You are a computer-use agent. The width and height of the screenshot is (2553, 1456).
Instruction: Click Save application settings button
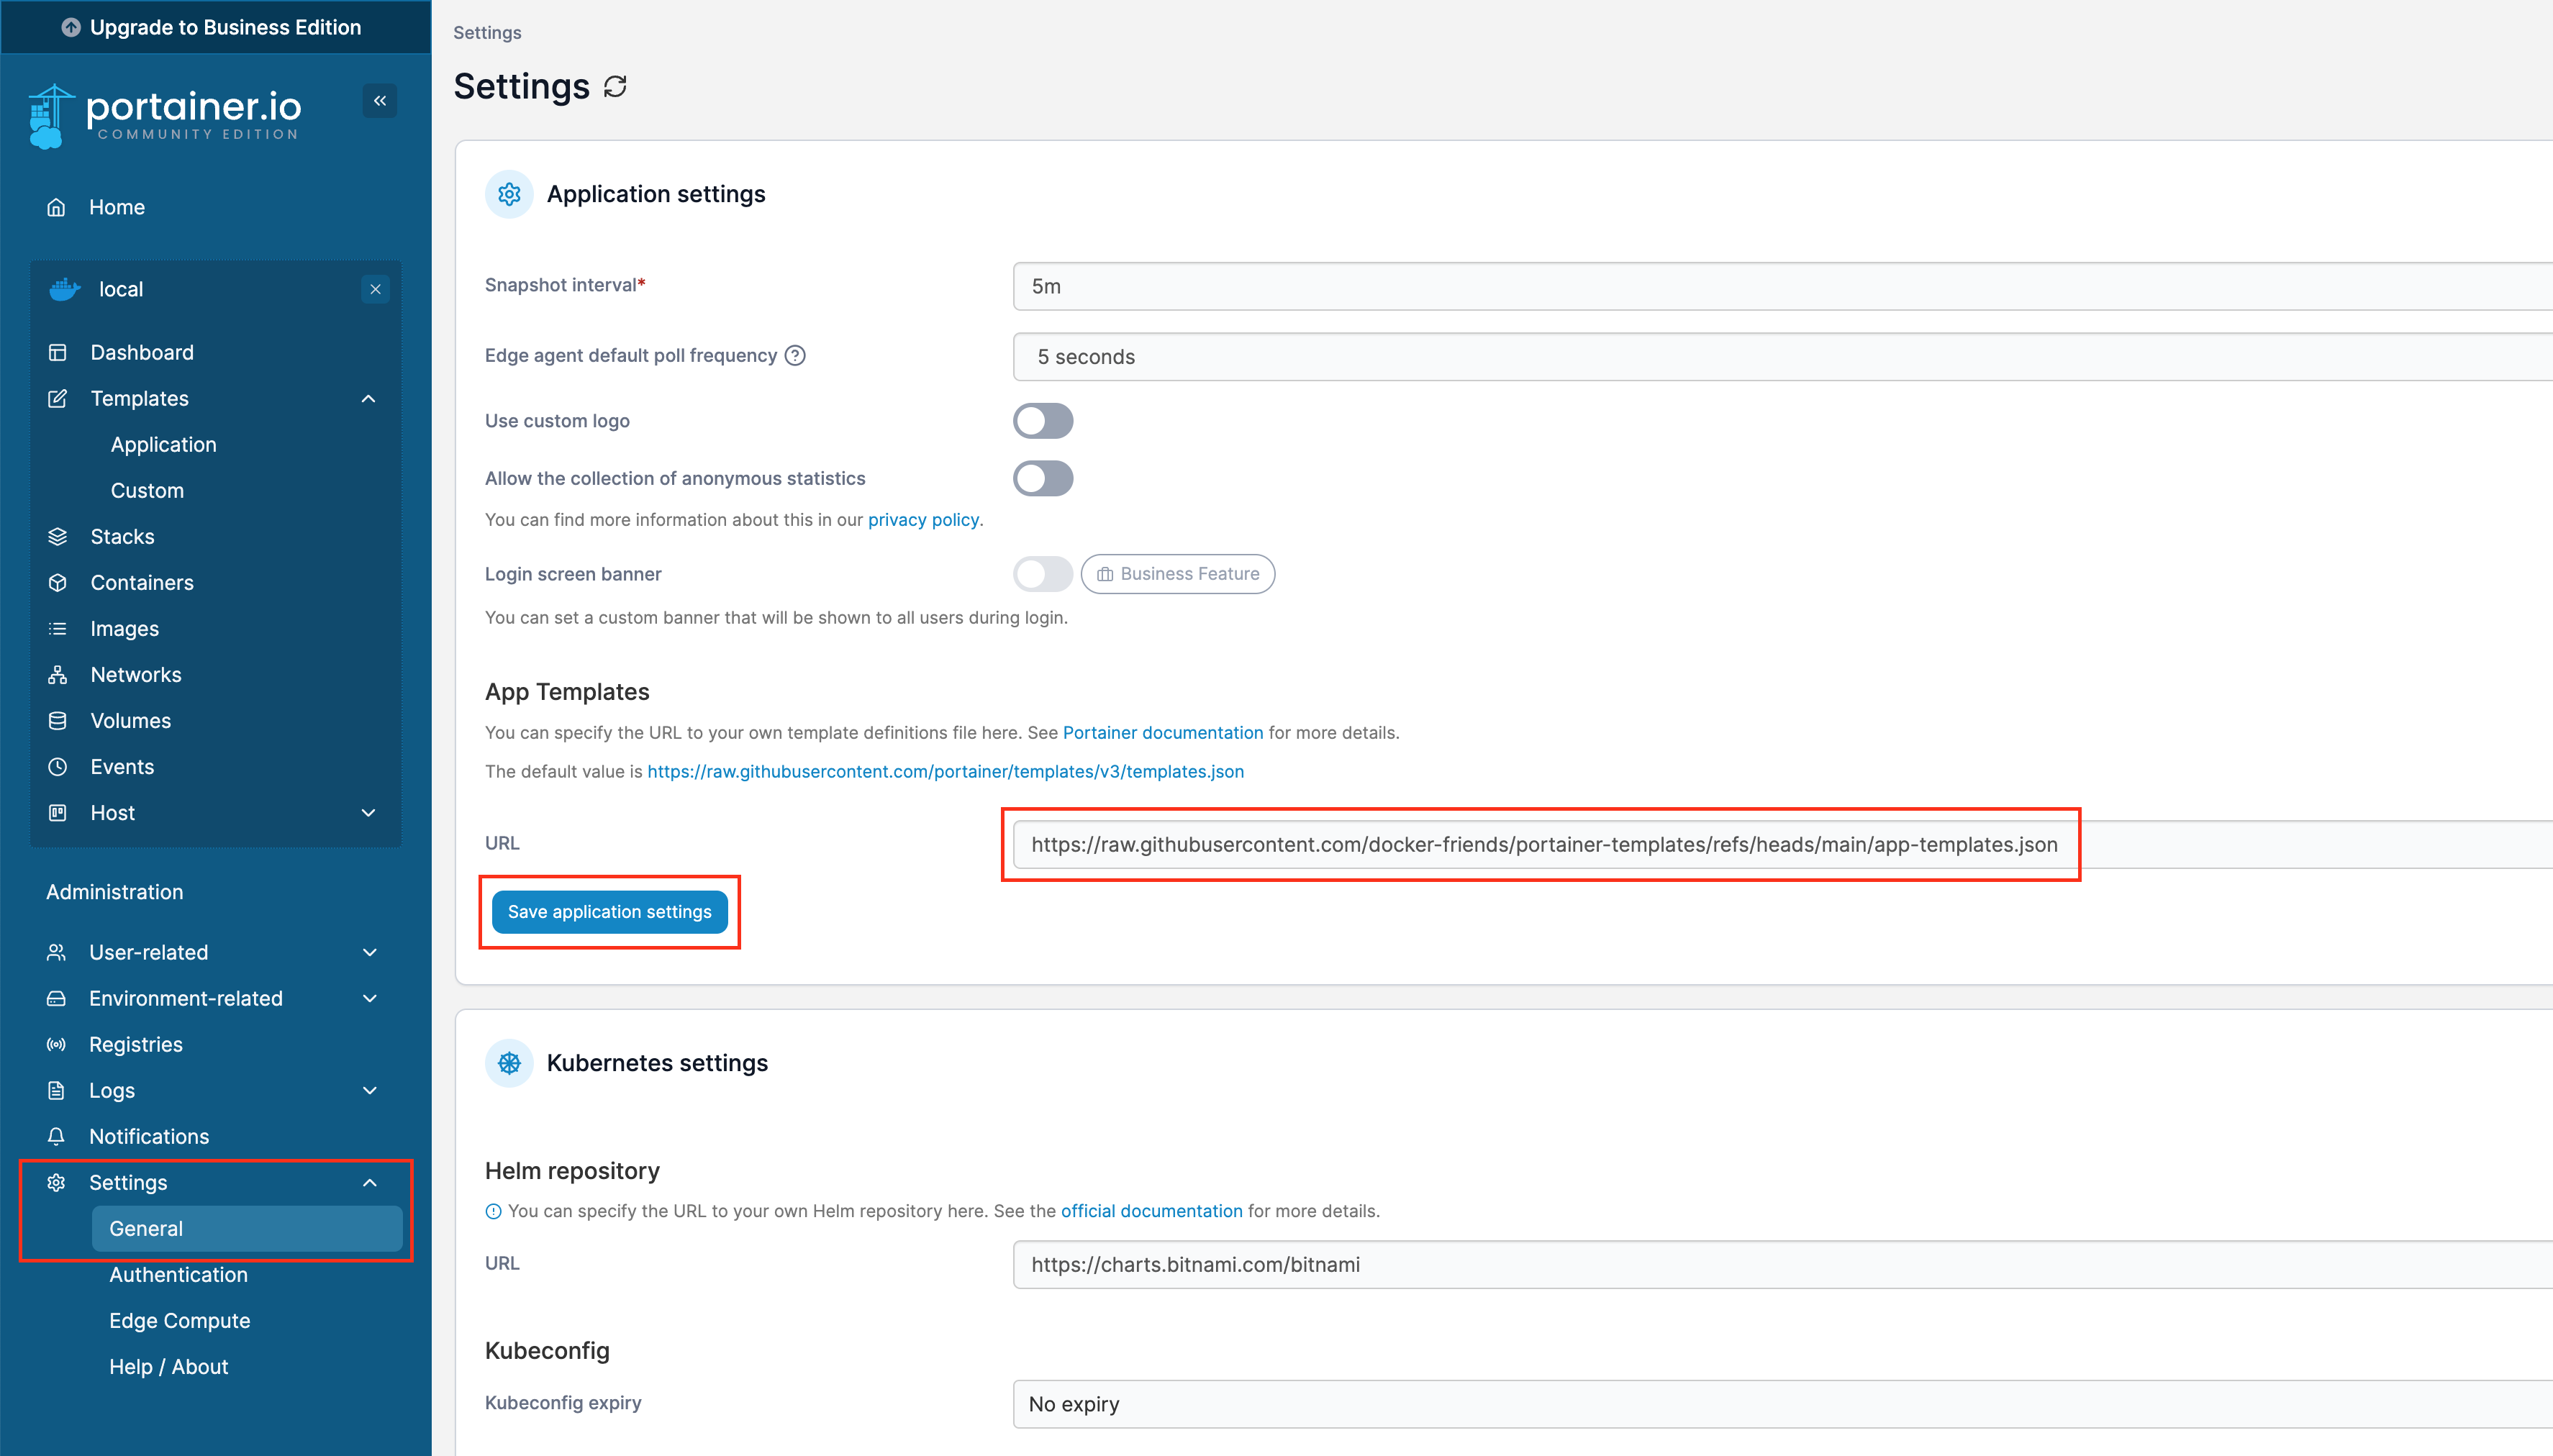click(609, 912)
